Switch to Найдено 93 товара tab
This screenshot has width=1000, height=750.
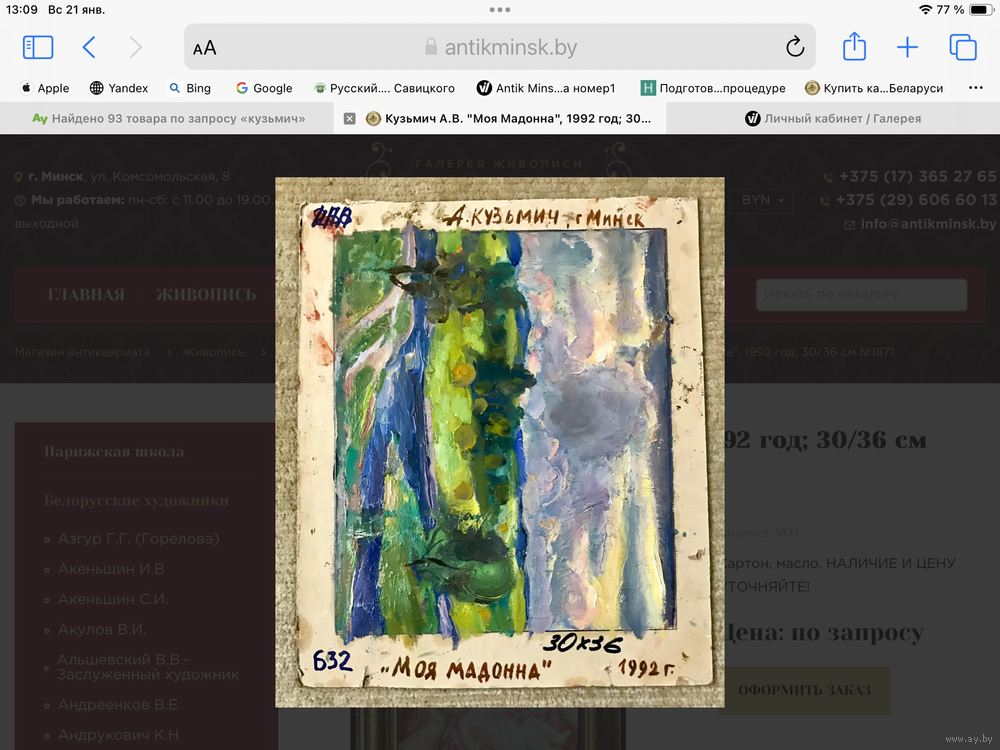(x=168, y=118)
